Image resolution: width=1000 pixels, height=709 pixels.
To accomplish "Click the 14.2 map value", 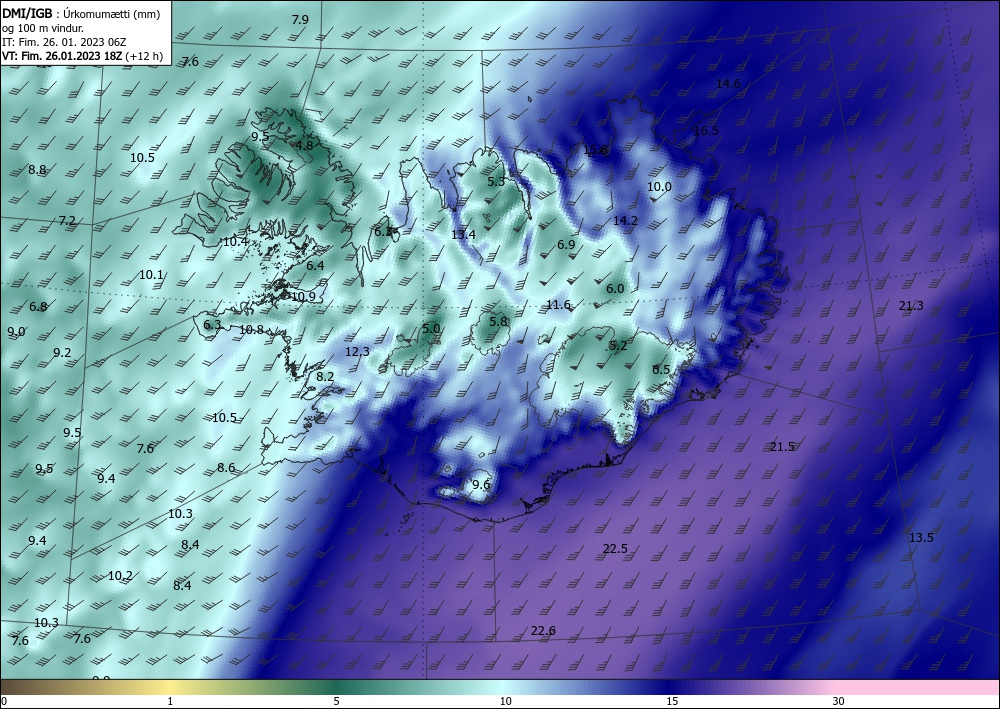I will [x=625, y=221].
